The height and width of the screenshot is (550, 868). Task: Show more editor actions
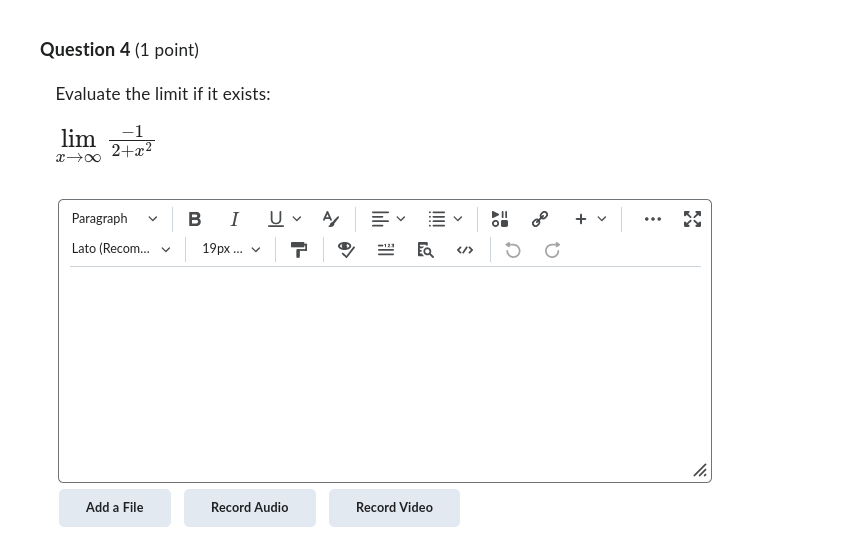point(653,219)
